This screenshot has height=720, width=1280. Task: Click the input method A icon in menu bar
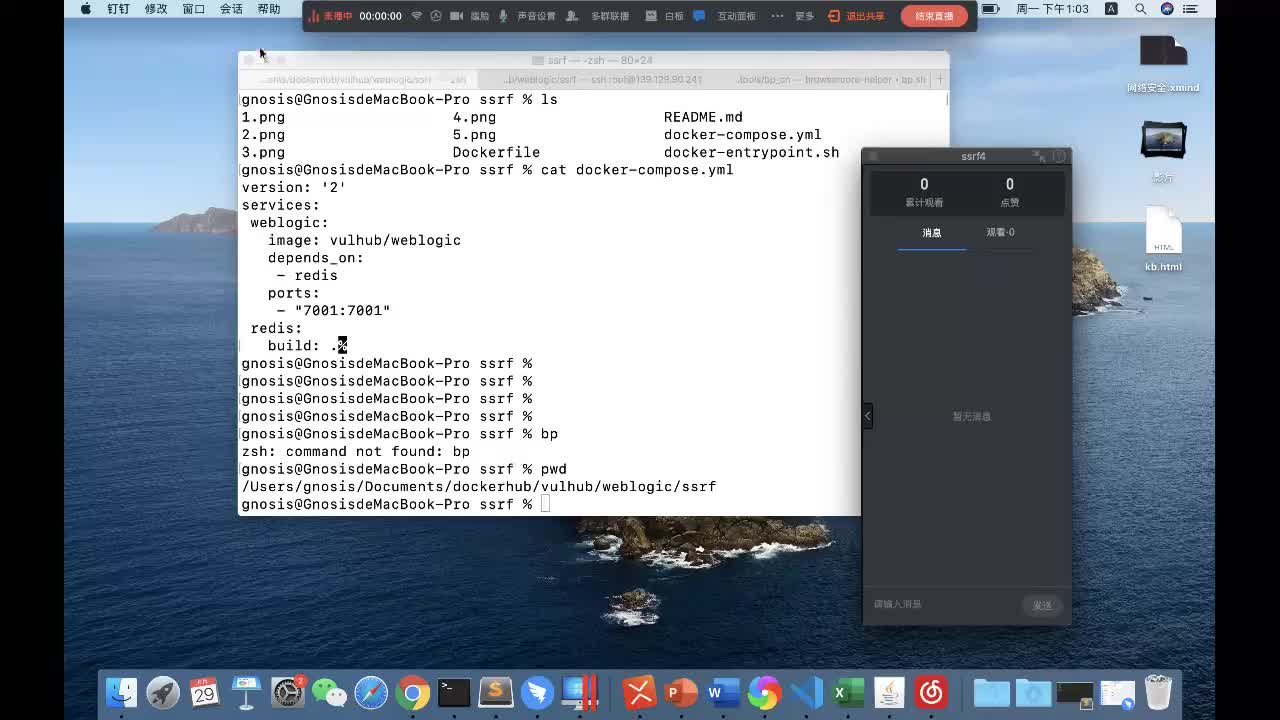(1111, 9)
